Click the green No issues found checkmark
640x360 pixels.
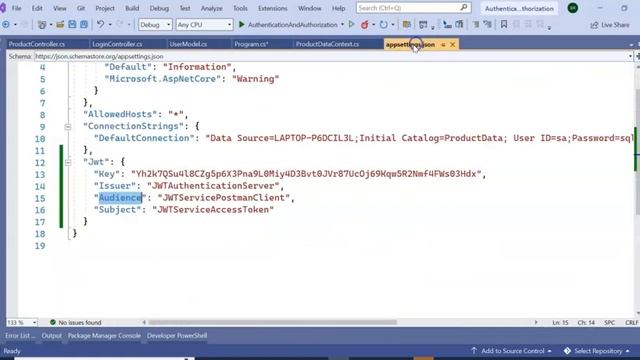(x=53, y=322)
